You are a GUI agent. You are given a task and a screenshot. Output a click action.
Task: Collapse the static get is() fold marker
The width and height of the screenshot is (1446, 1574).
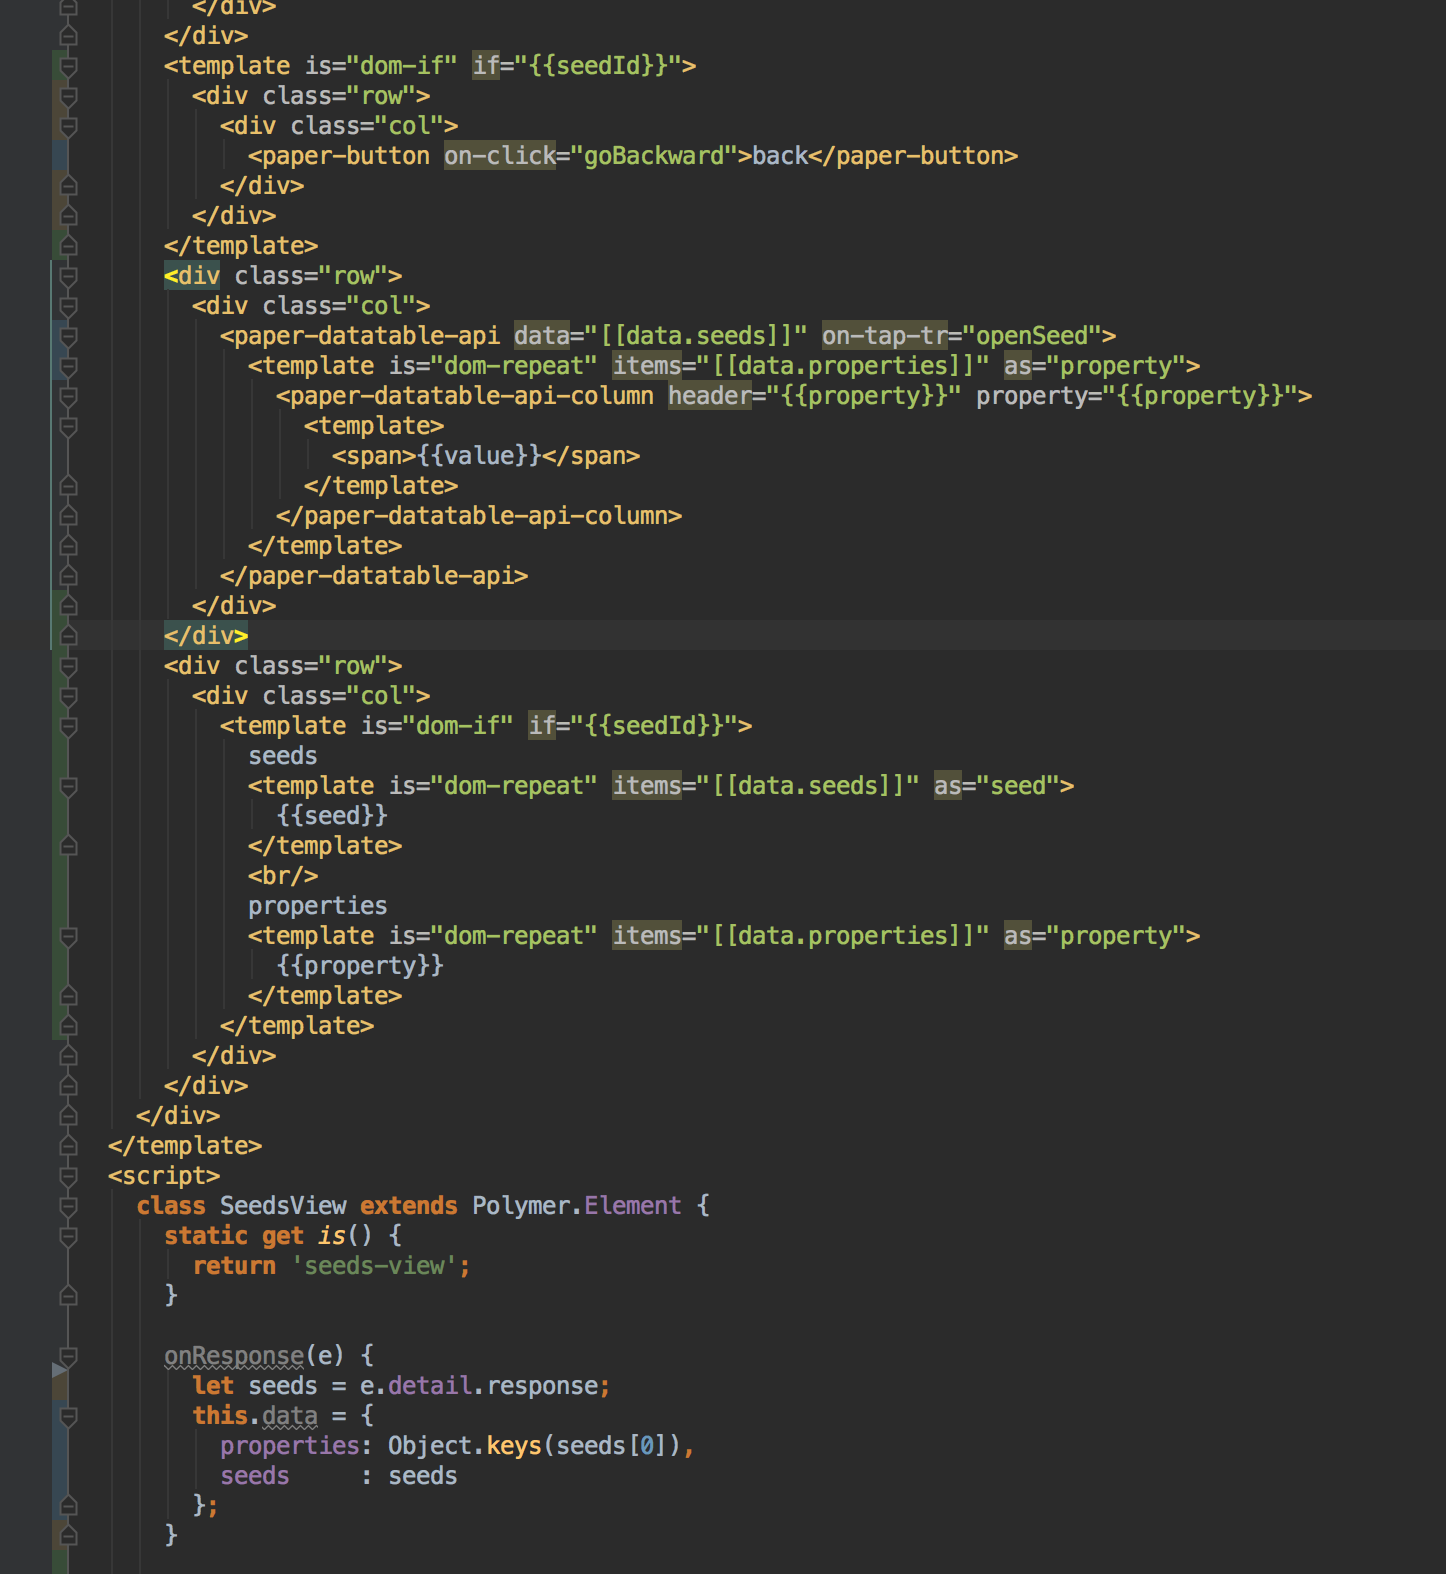tap(68, 1237)
